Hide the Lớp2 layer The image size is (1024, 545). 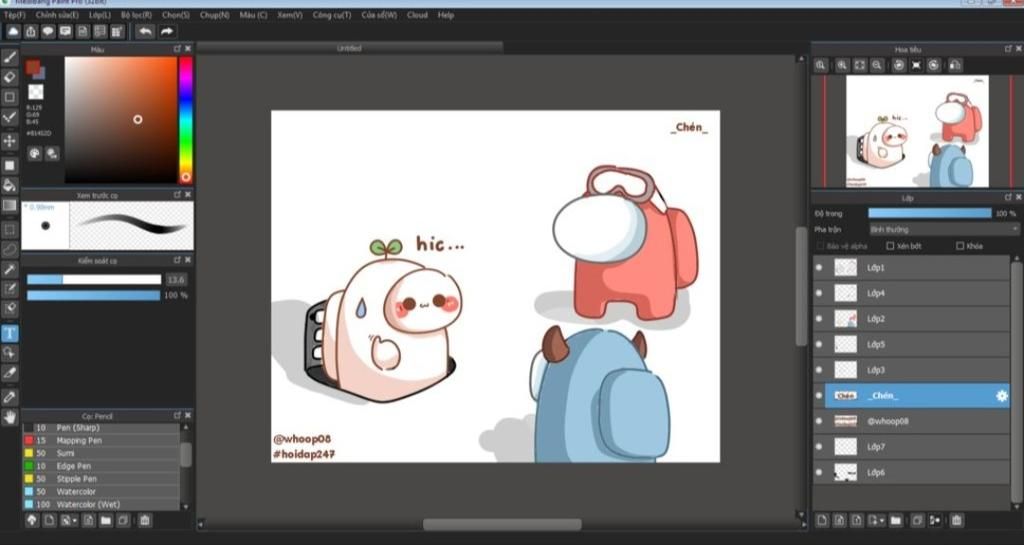coord(819,319)
